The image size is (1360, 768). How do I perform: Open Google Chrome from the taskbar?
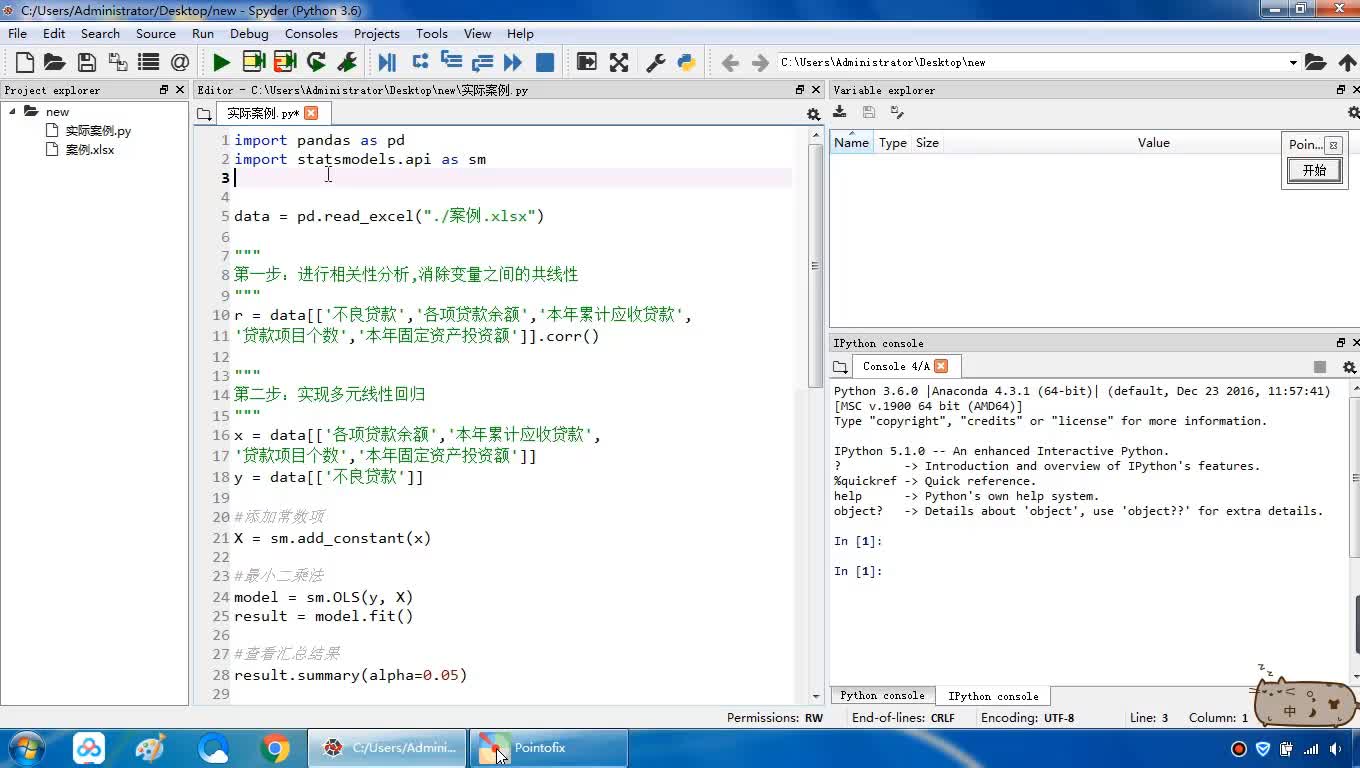click(275, 748)
